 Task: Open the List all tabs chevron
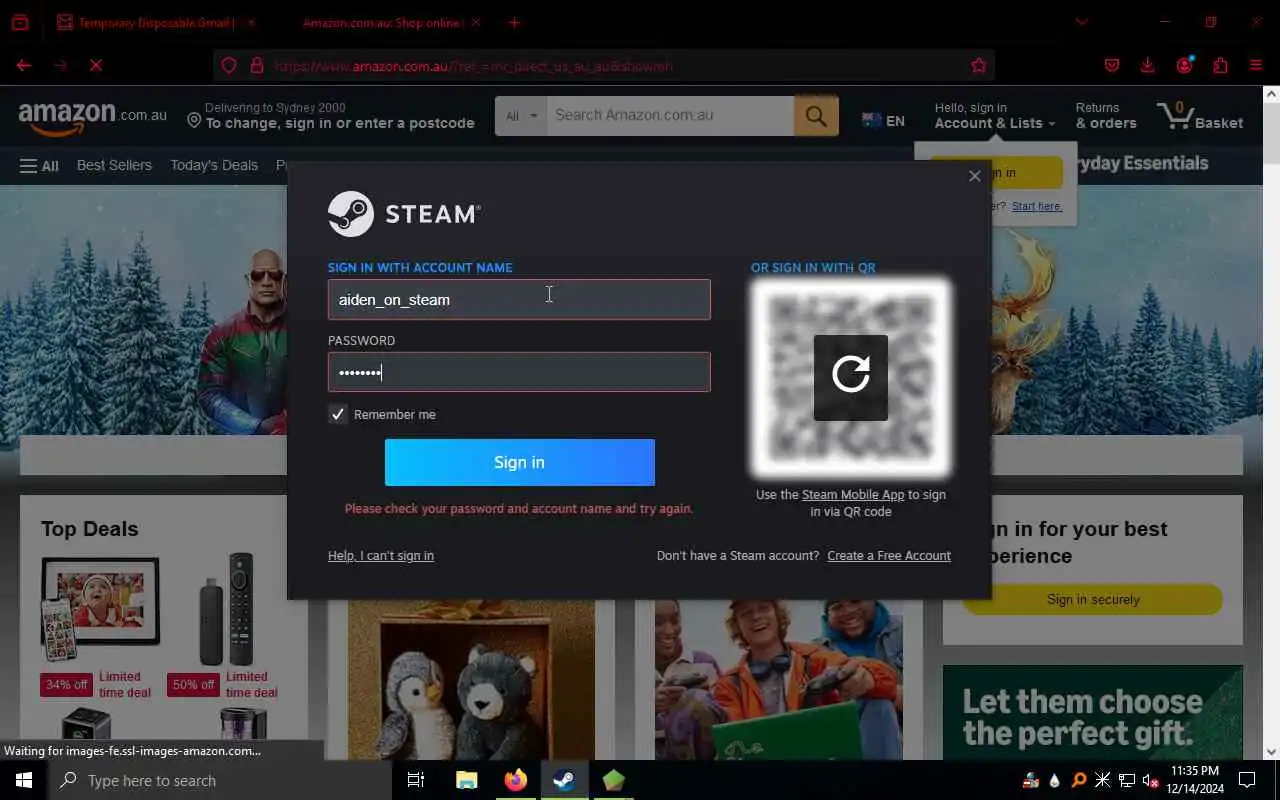click(1081, 22)
